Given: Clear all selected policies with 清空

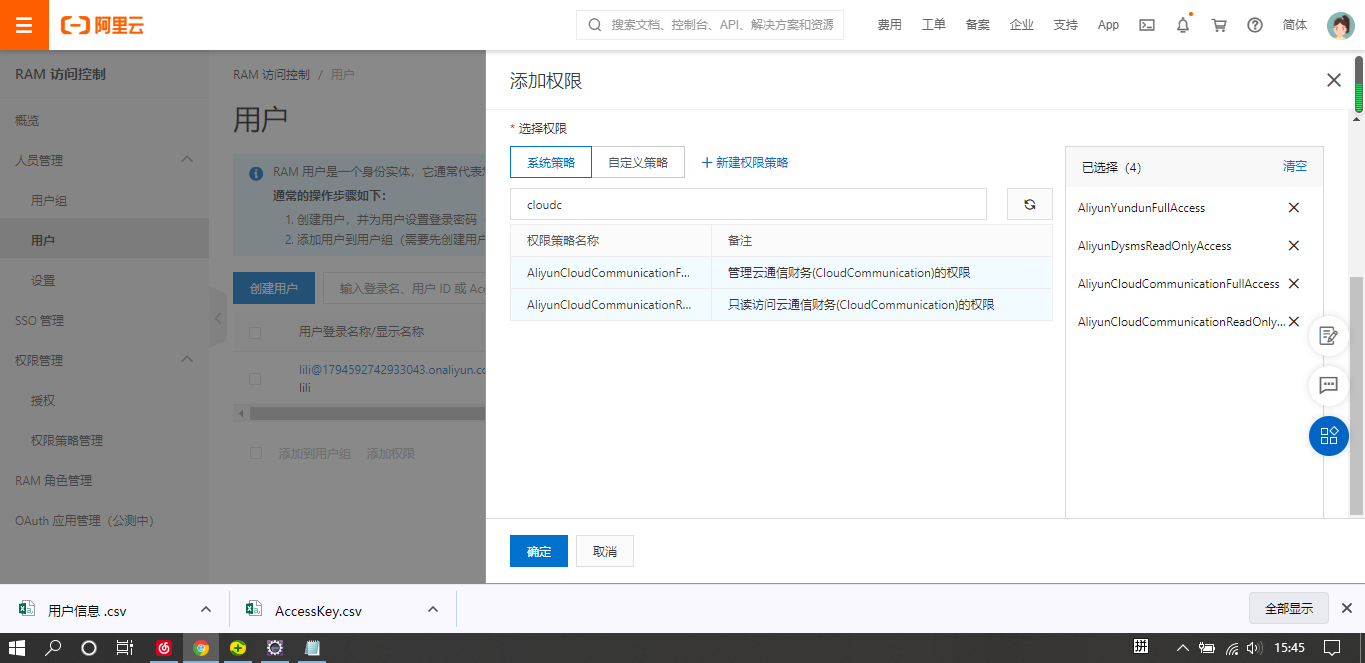Looking at the screenshot, I should coord(1295,166).
